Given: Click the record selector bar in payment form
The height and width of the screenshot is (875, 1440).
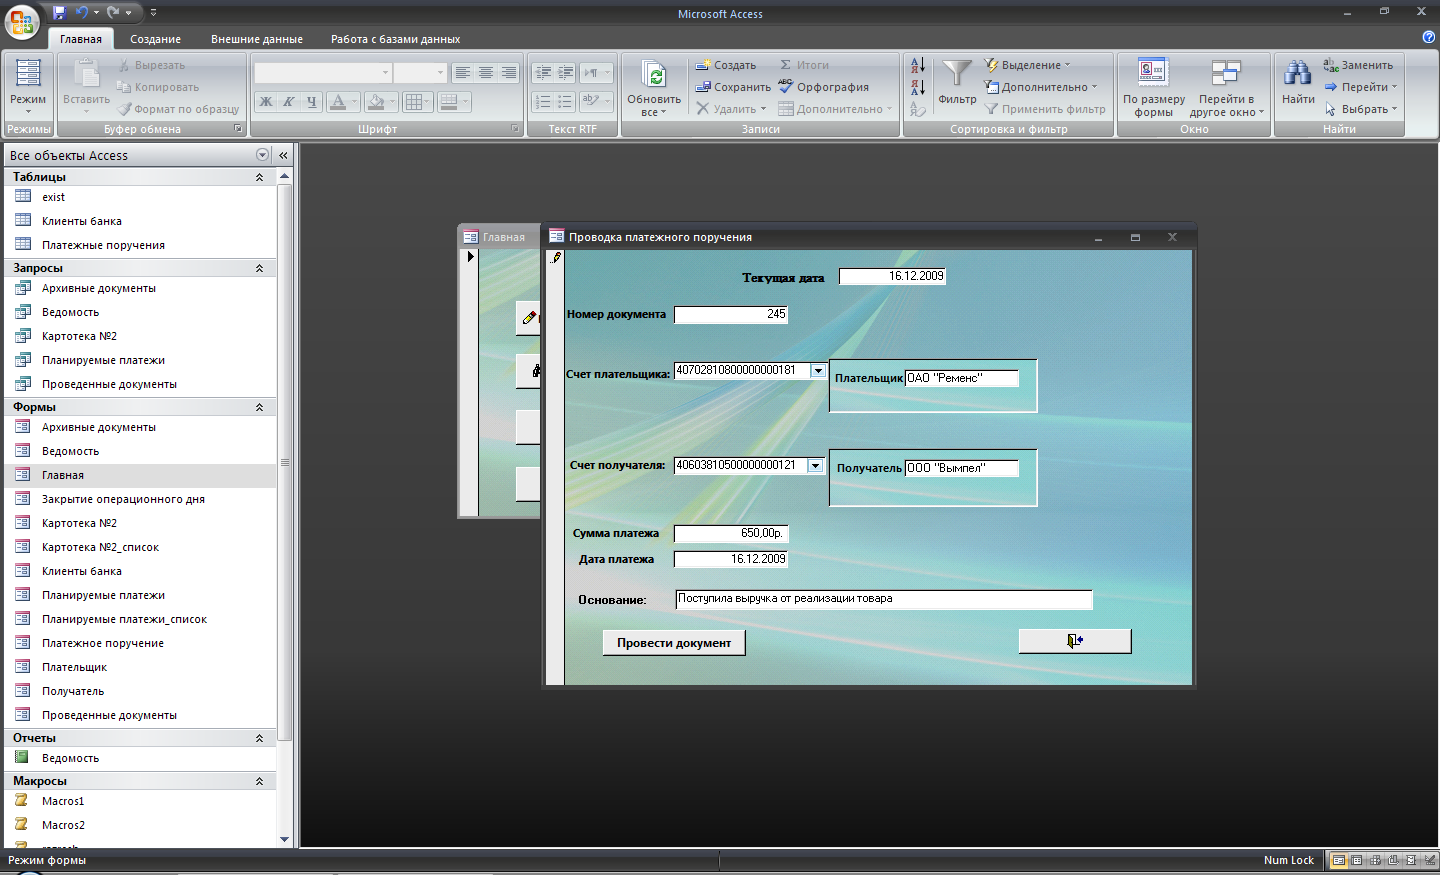Looking at the screenshot, I should click(x=555, y=467).
